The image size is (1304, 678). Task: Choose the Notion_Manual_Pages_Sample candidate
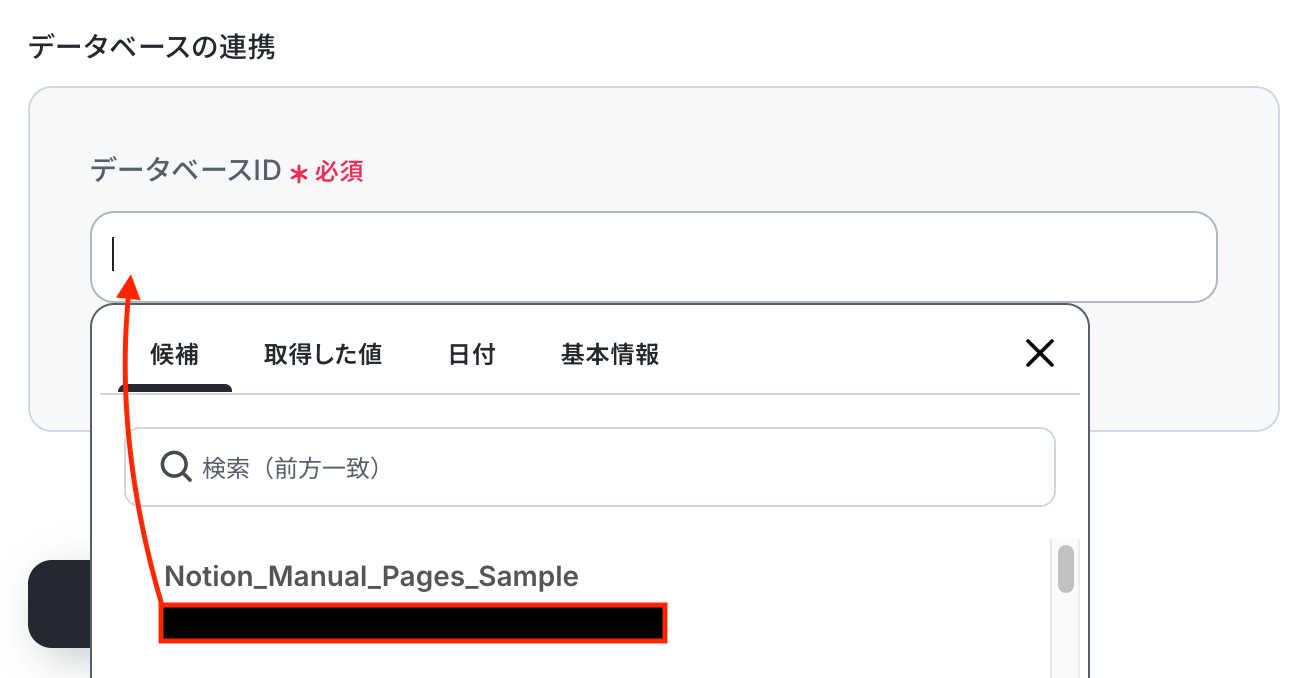[371, 576]
